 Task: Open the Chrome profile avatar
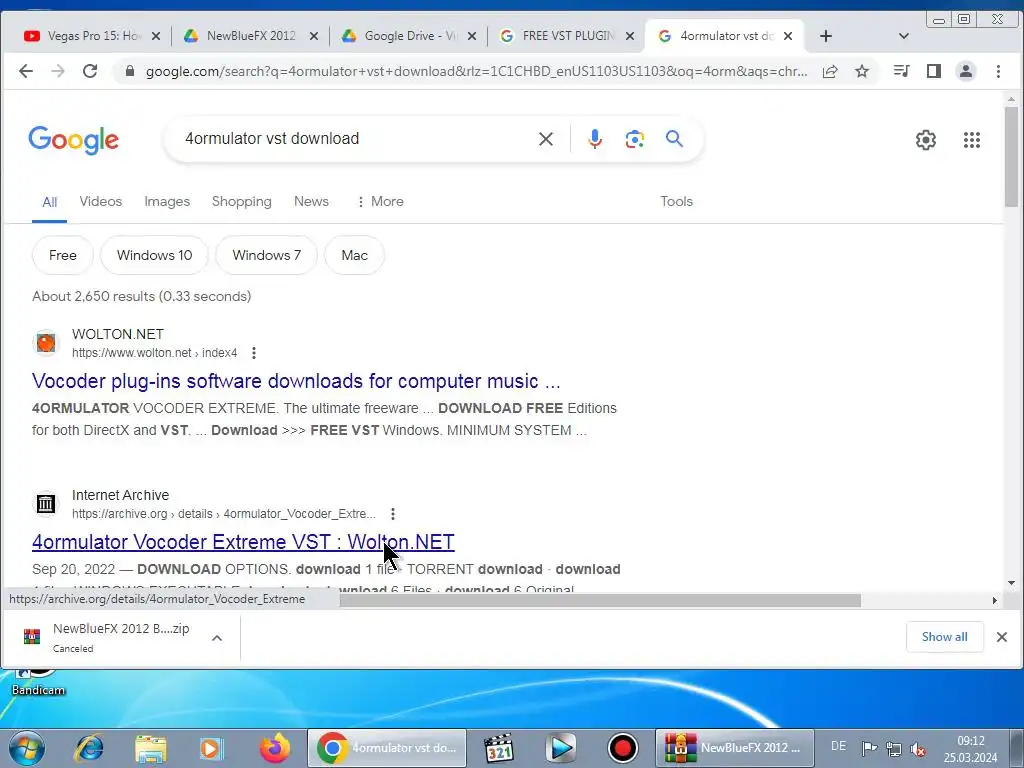click(966, 71)
